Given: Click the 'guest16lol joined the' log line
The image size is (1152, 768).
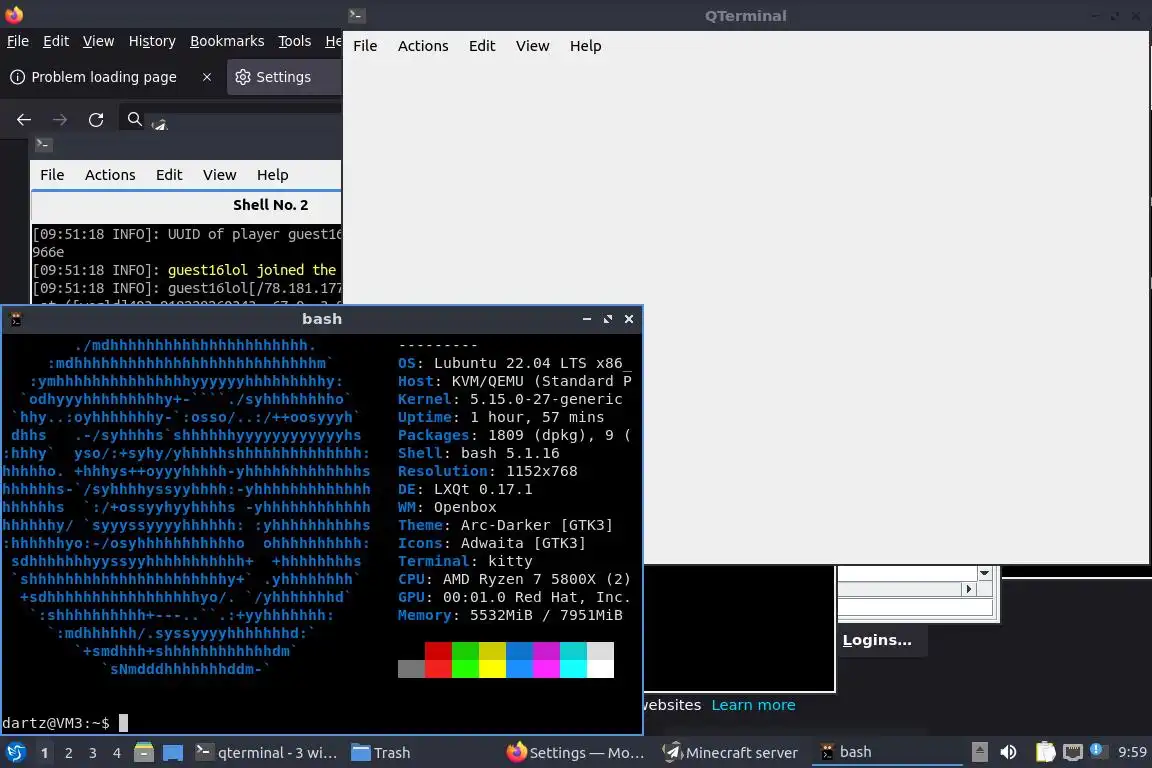Looking at the screenshot, I should click(x=251, y=270).
